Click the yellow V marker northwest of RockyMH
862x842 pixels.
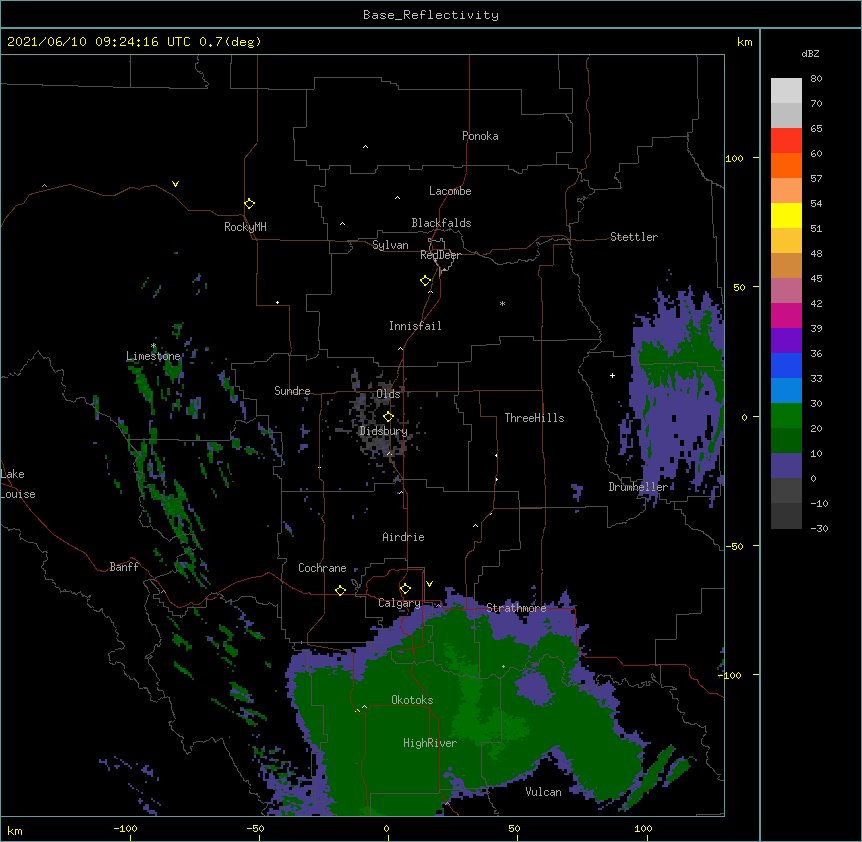[175, 184]
